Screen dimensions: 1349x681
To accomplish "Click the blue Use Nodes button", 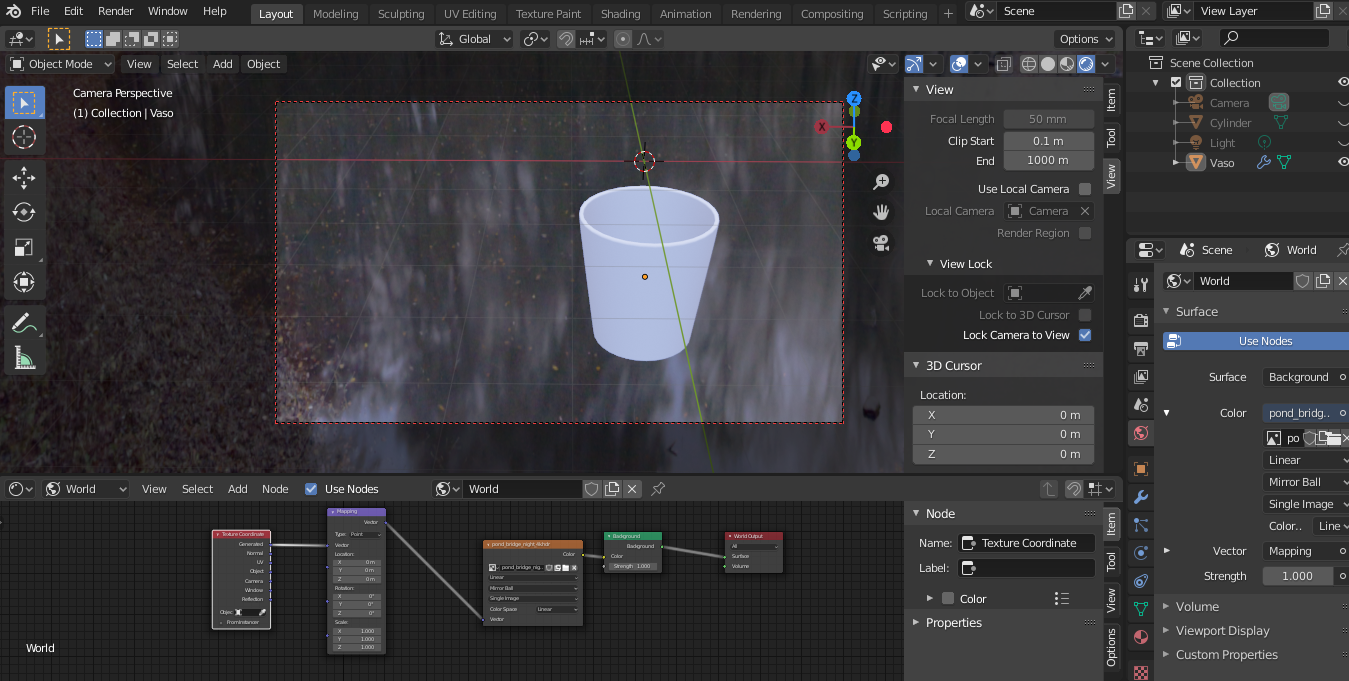I will 1264,341.
